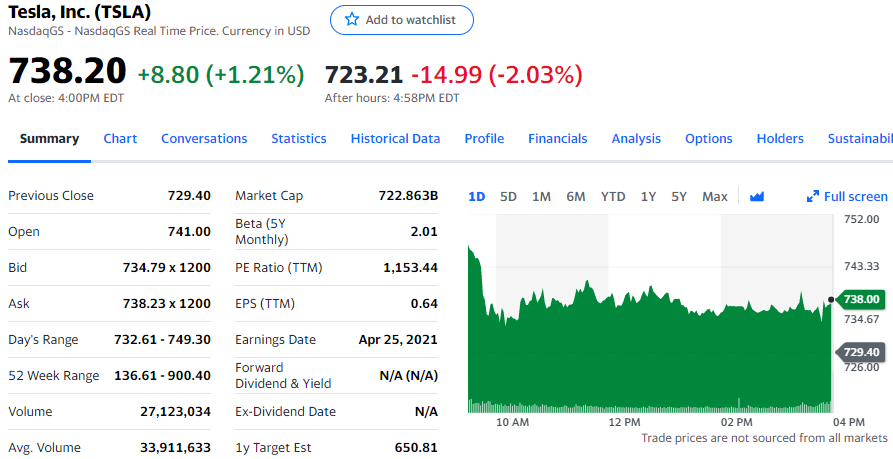Screen dimensions: 893x459
Task: Select the 1M chart range
Action: pyautogui.click(x=541, y=196)
